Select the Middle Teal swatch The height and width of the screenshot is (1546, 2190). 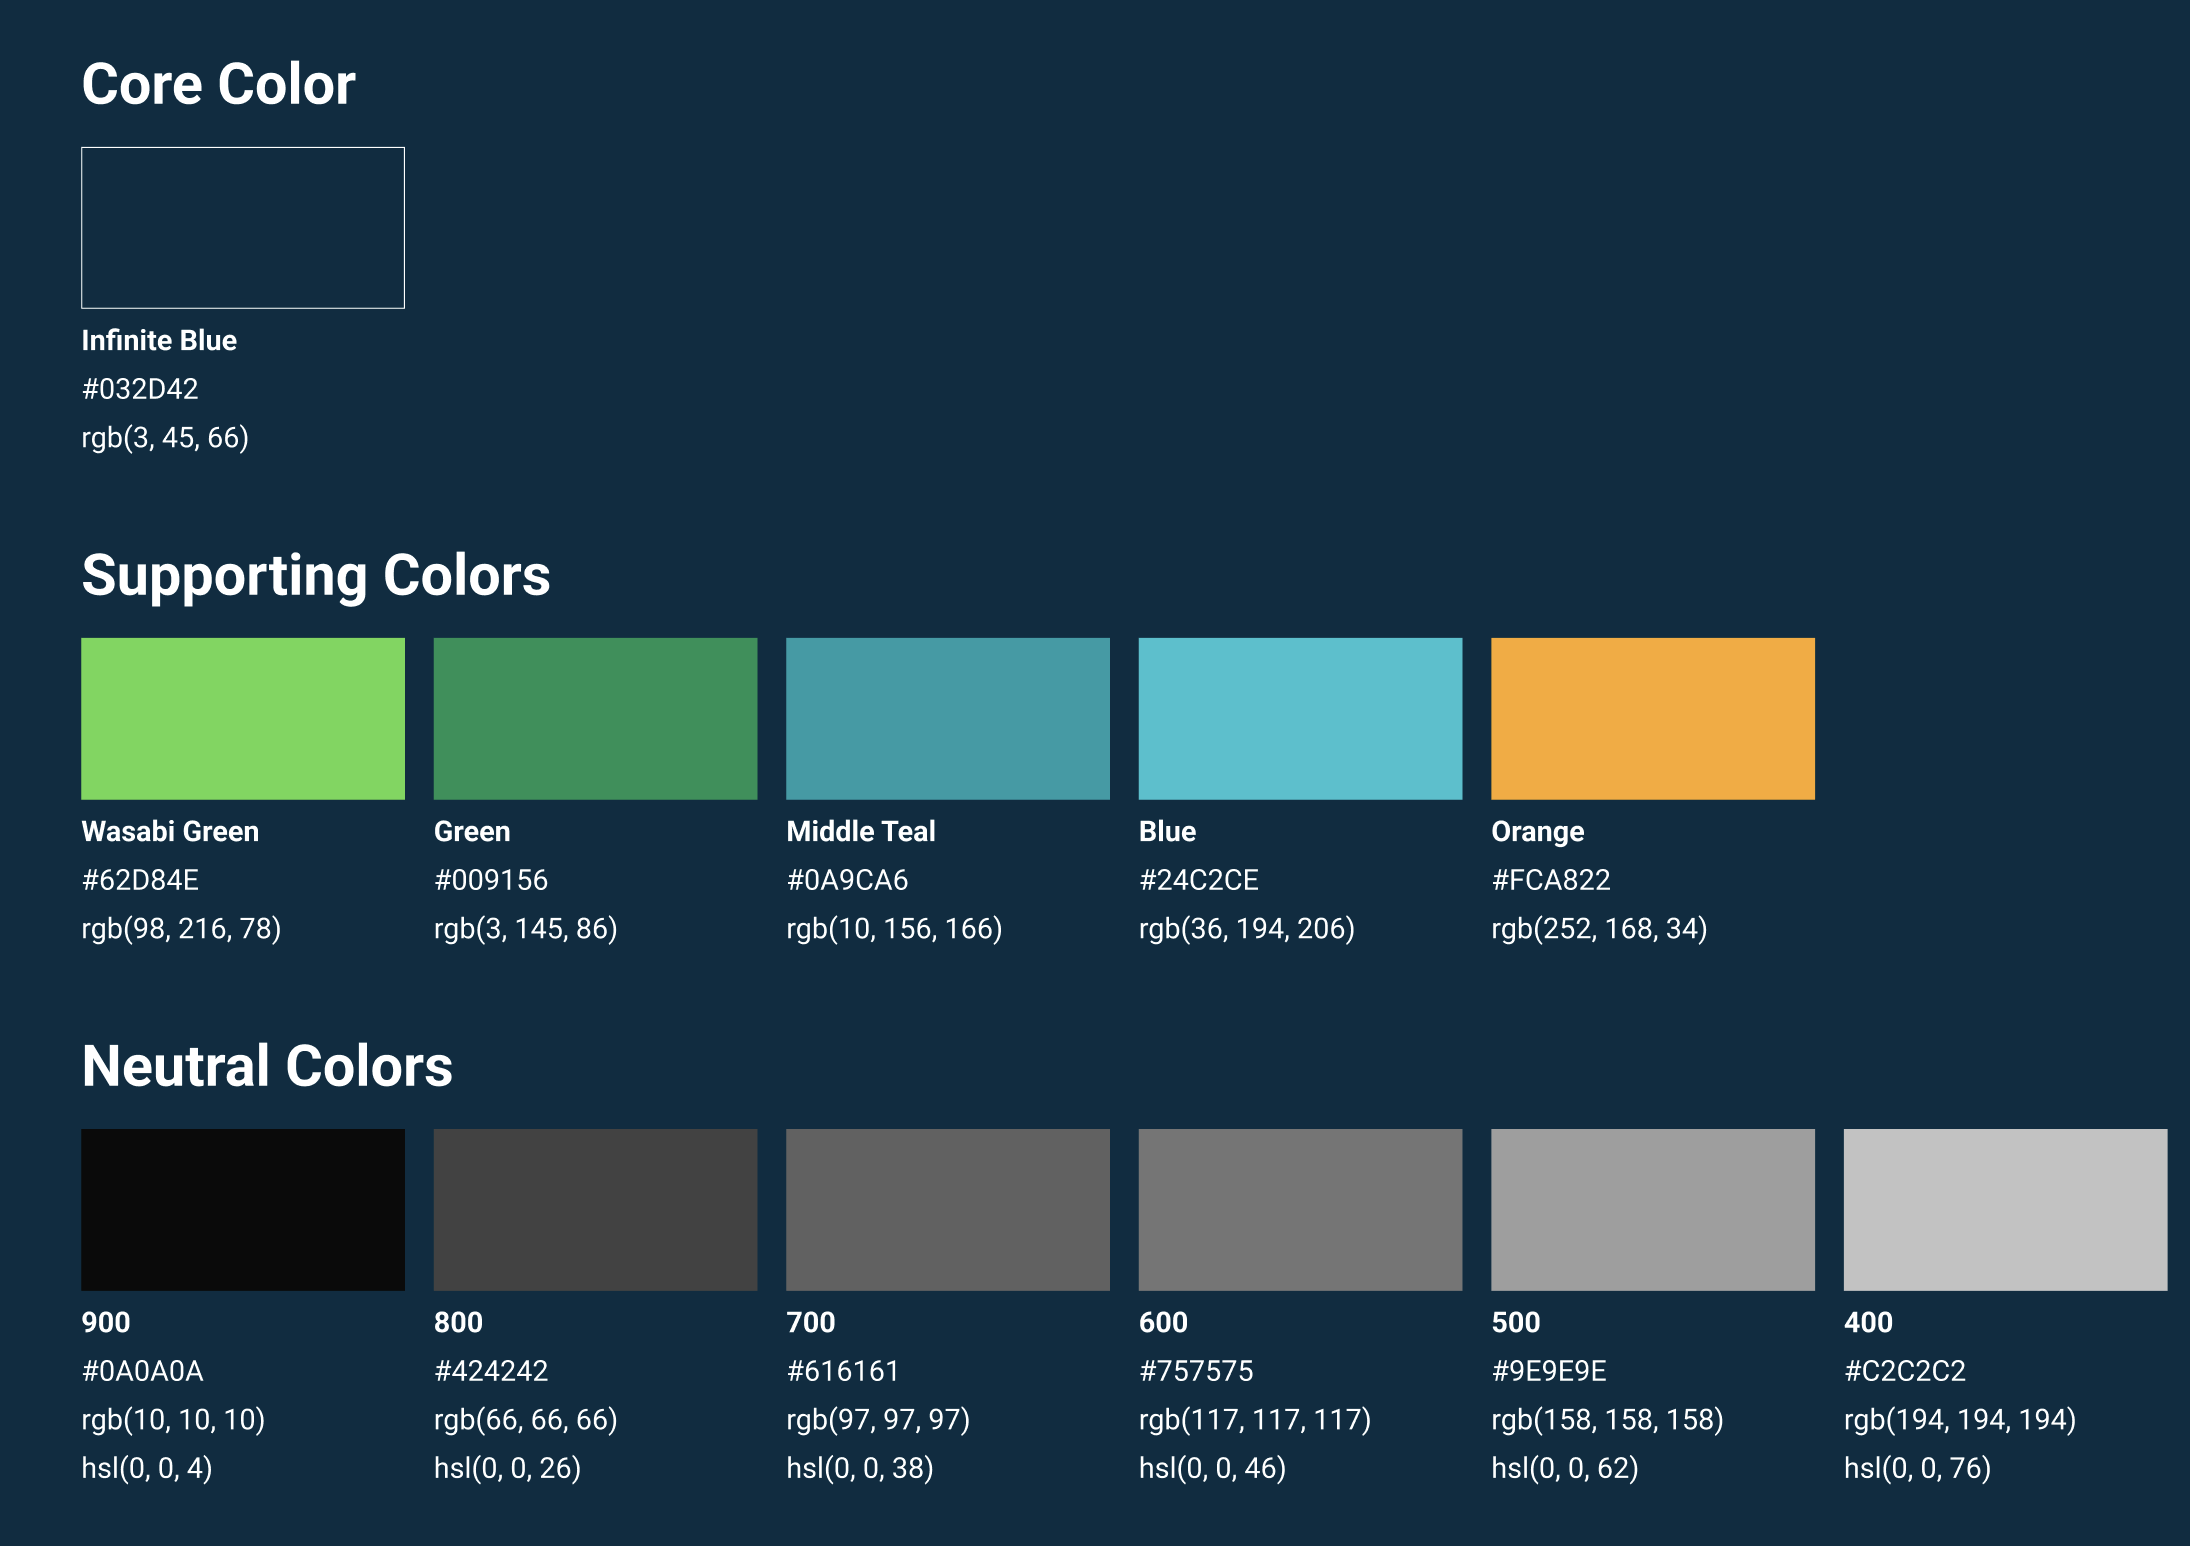(x=948, y=719)
